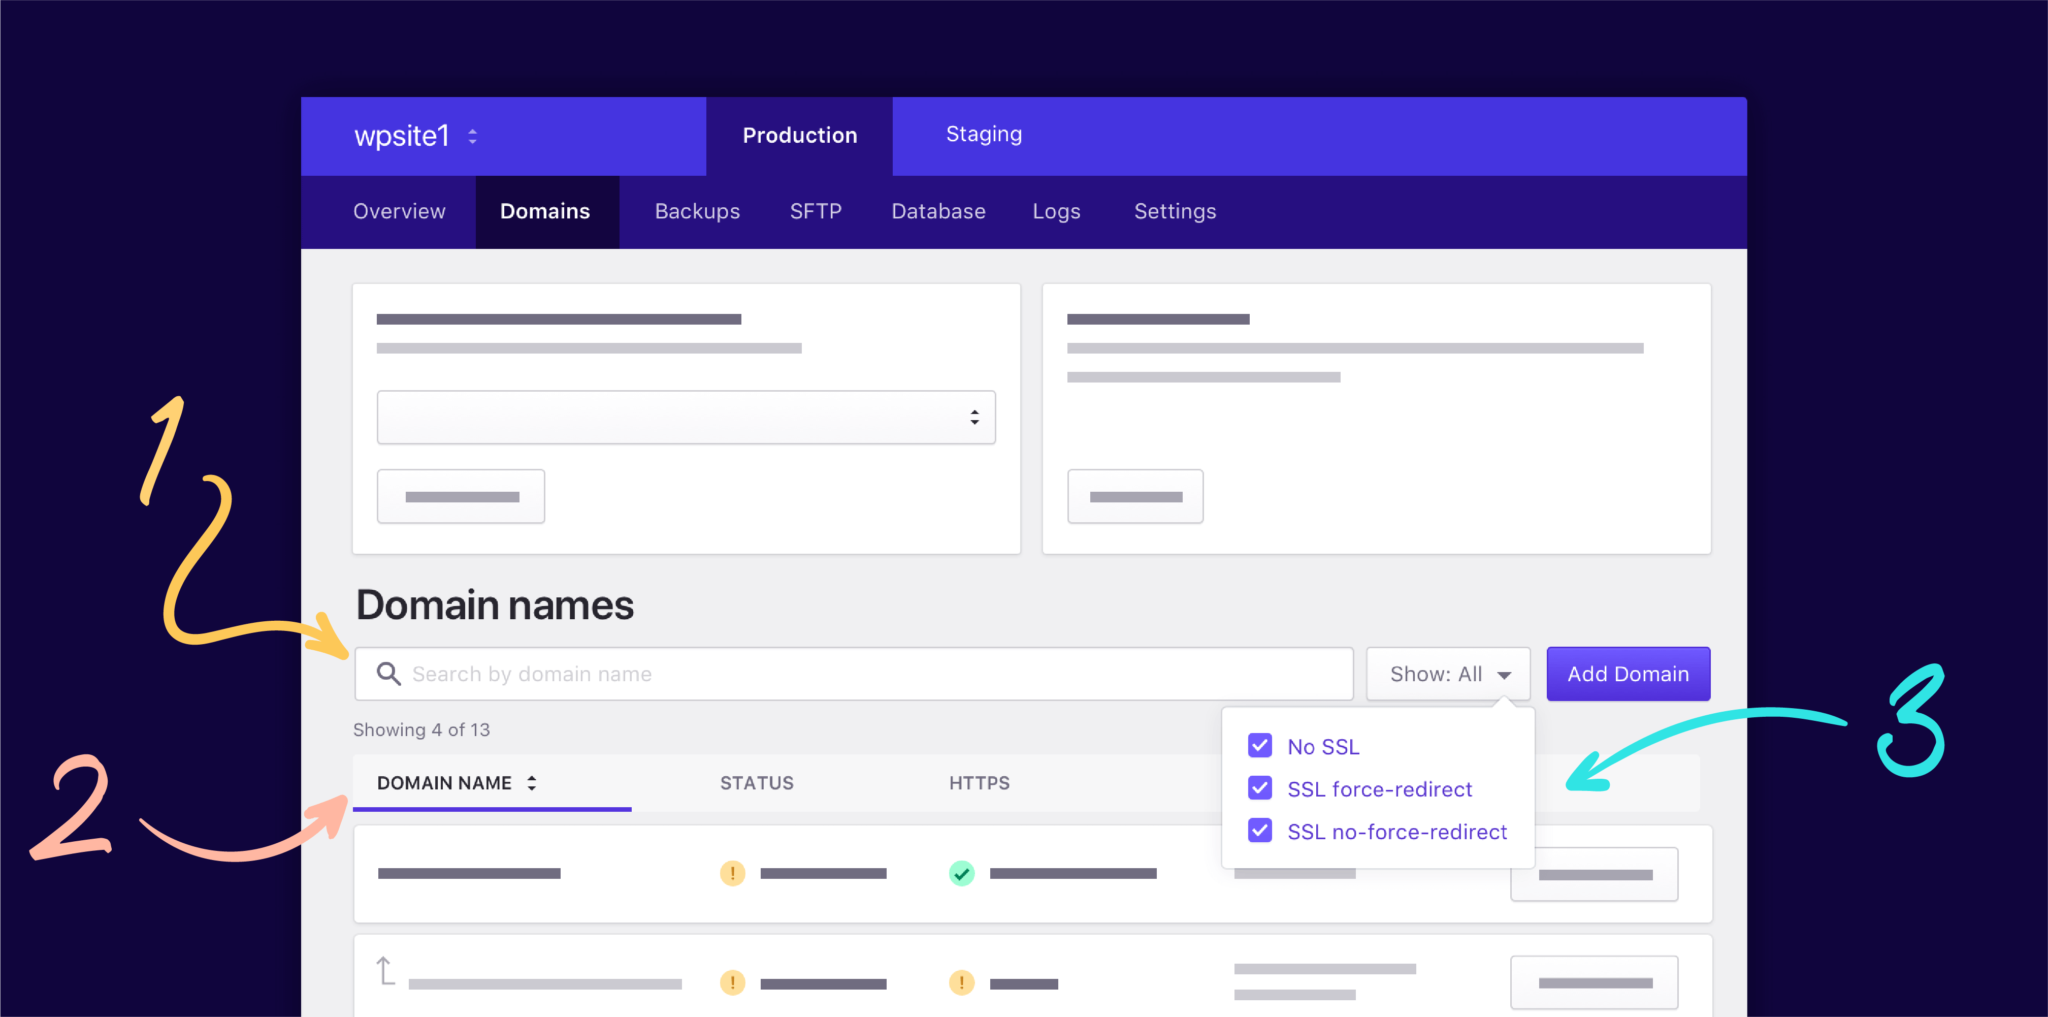
Task: Click the Add Domain button
Action: [x=1627, y=673]
